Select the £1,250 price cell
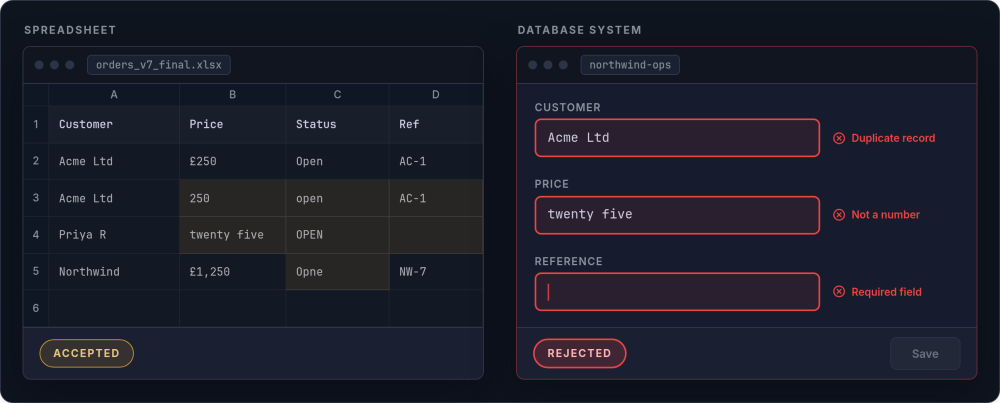This screenshot has width=1000, height=403. pos(233,272)
